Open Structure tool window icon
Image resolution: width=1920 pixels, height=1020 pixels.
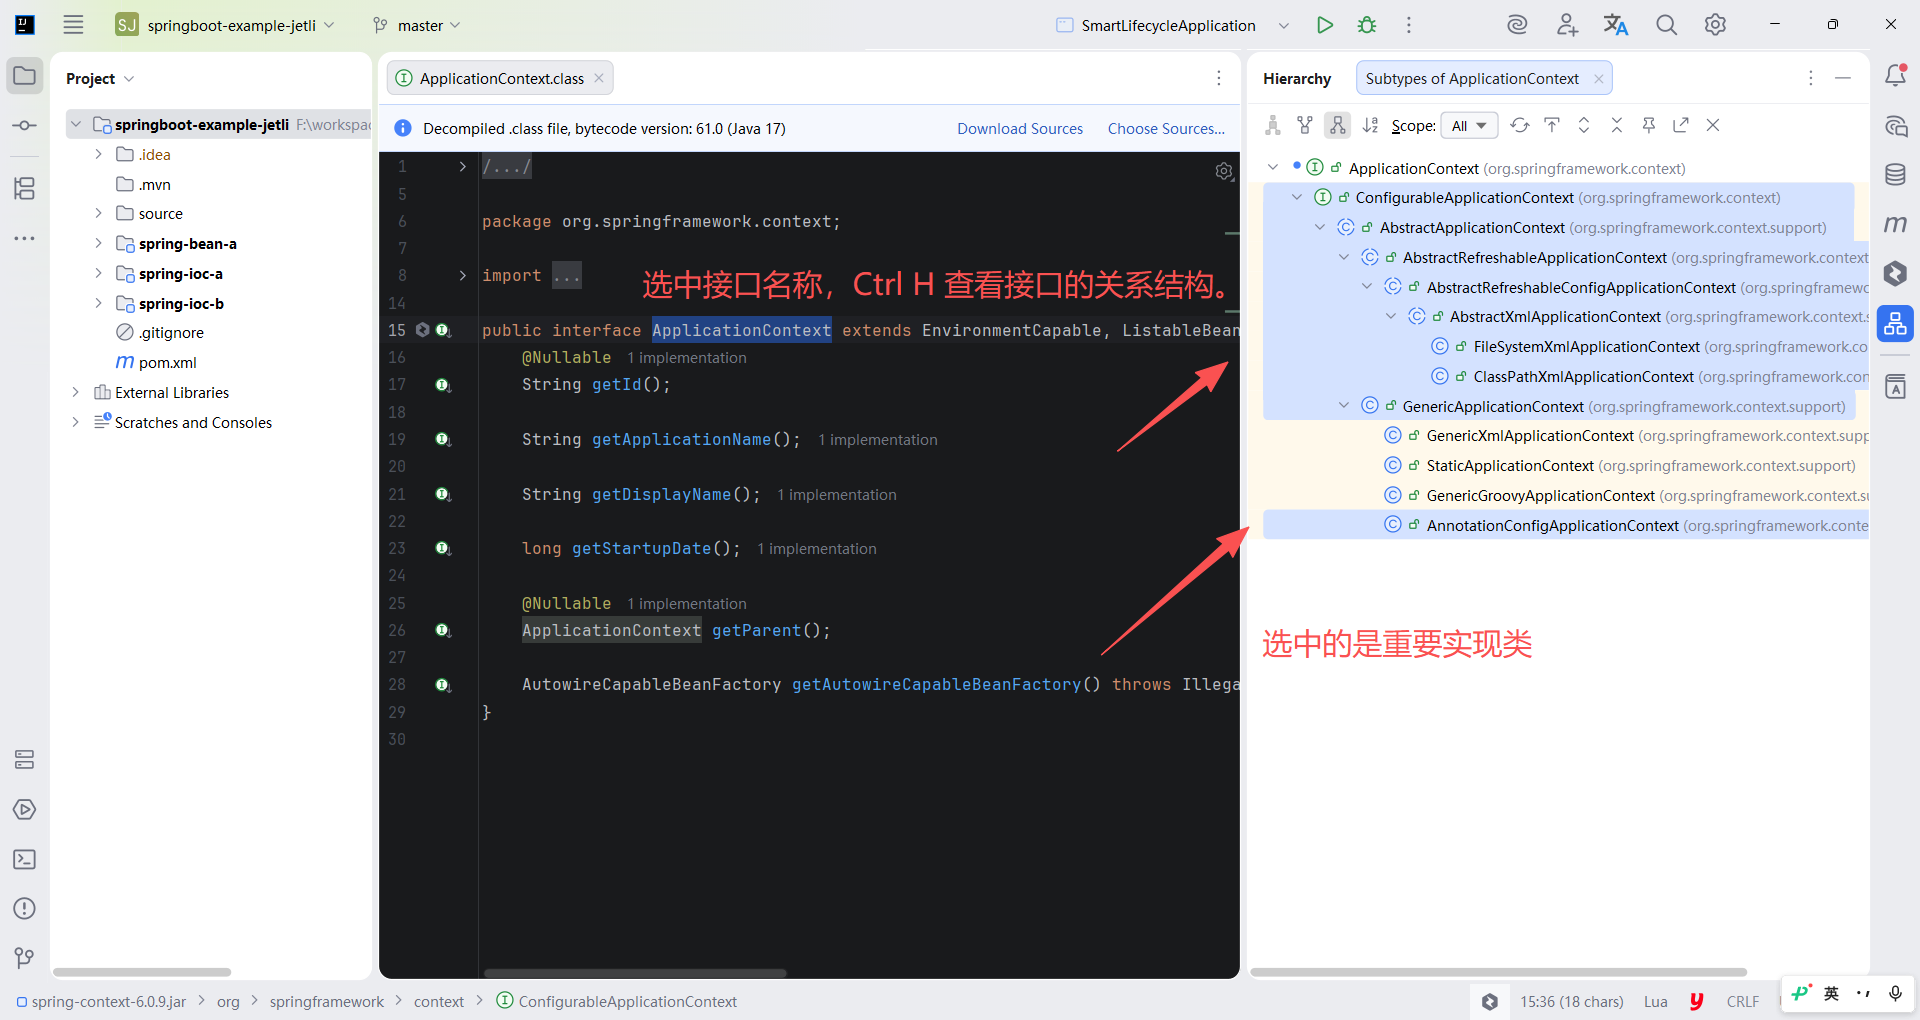25,188
